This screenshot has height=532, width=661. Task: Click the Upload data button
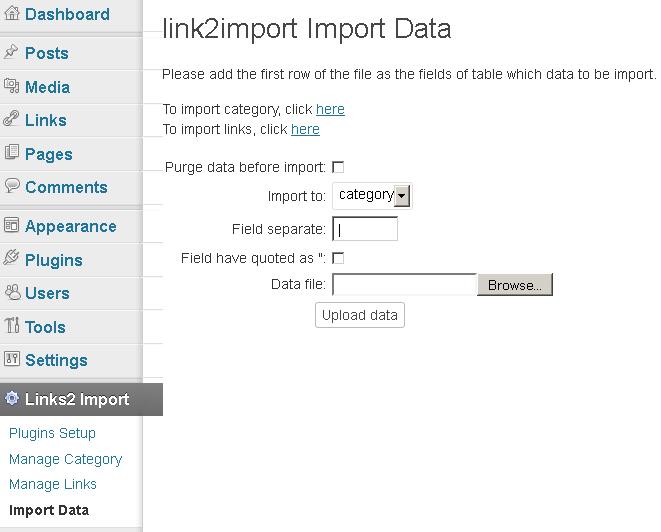[x=360, y=315]
